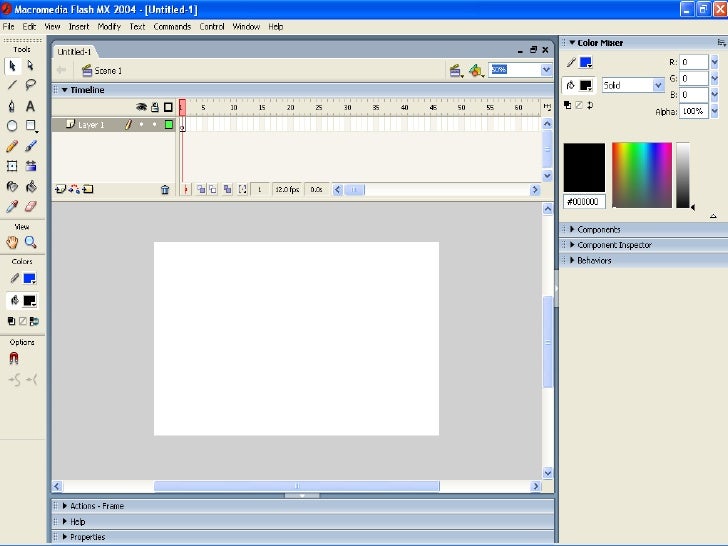
Task: Select the Oval tool
Action: coord(12,126)
